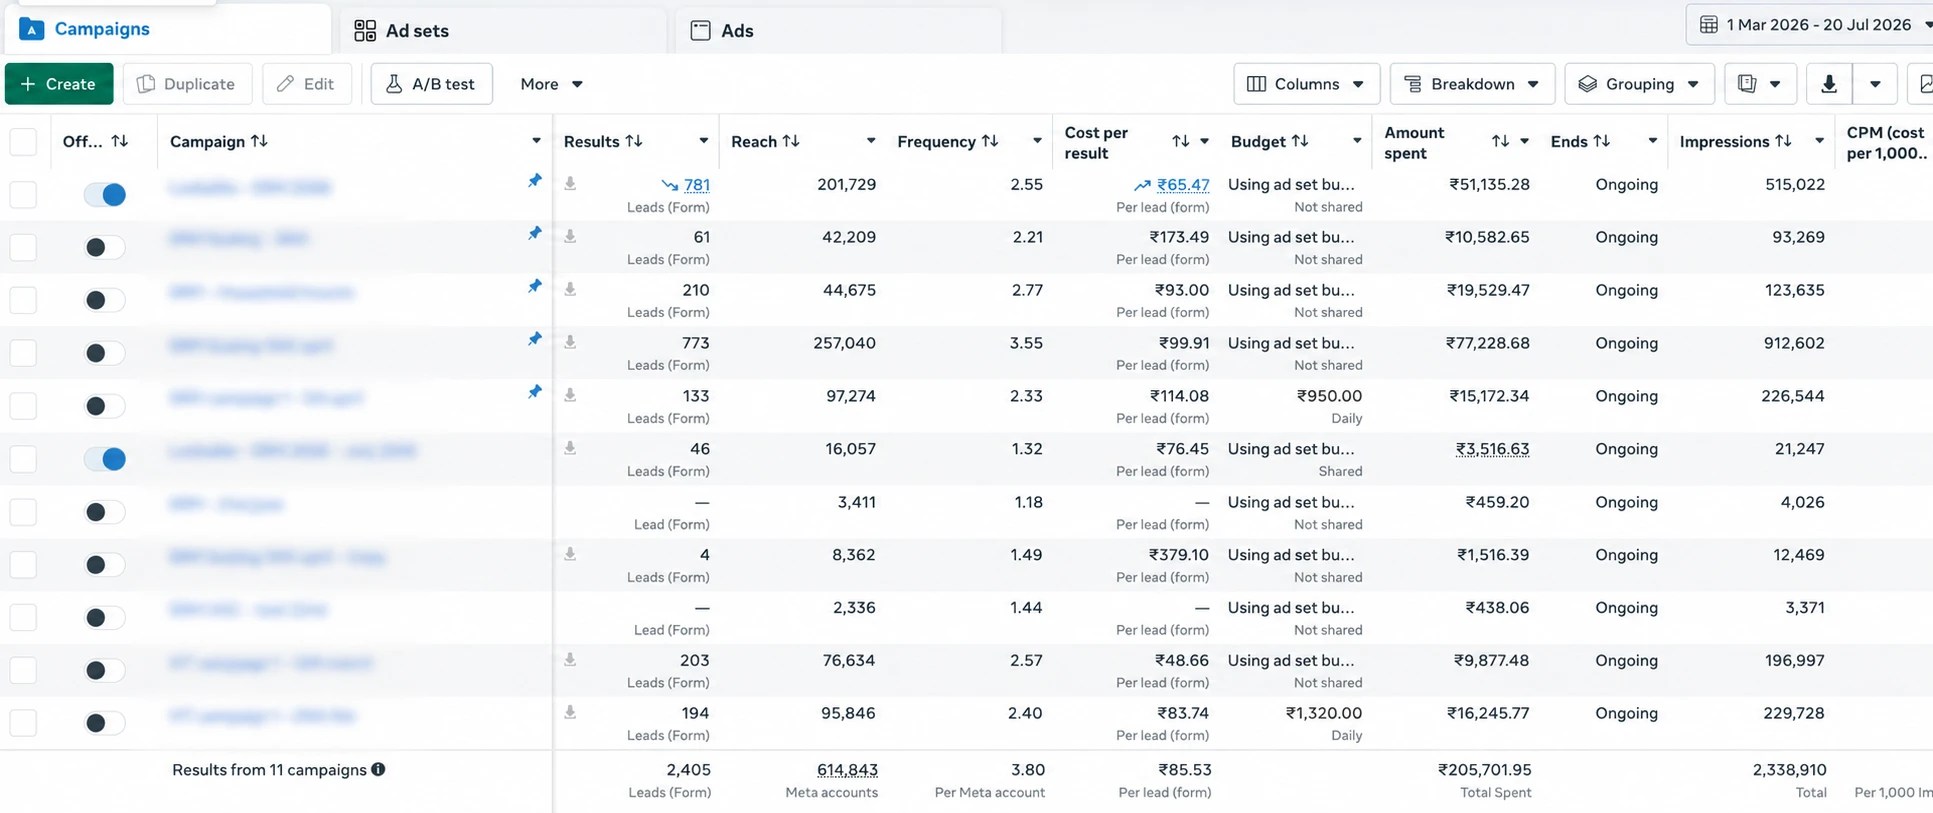Switch to the Ads tab
This screenshot has height=813, width=1933.
pyautogui.click(x=722, y=30)
